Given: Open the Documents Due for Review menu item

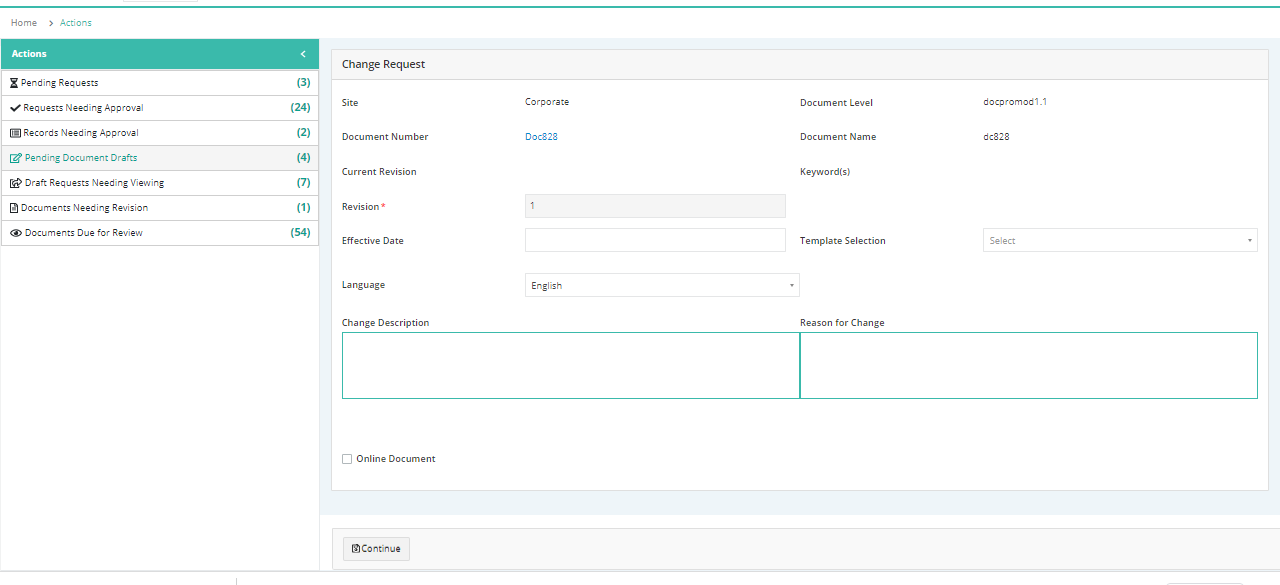Looking at the screenshot, I should [160, 233].
